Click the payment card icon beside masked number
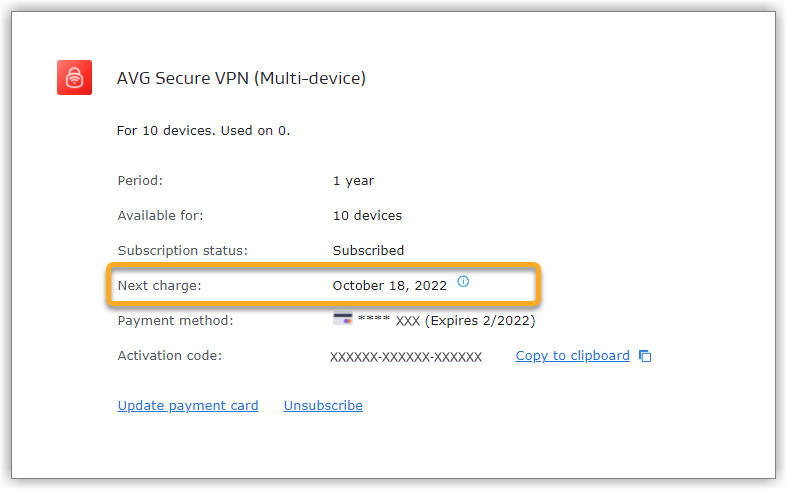The width and height of the screenshot is (787, 490). (343, 319)
